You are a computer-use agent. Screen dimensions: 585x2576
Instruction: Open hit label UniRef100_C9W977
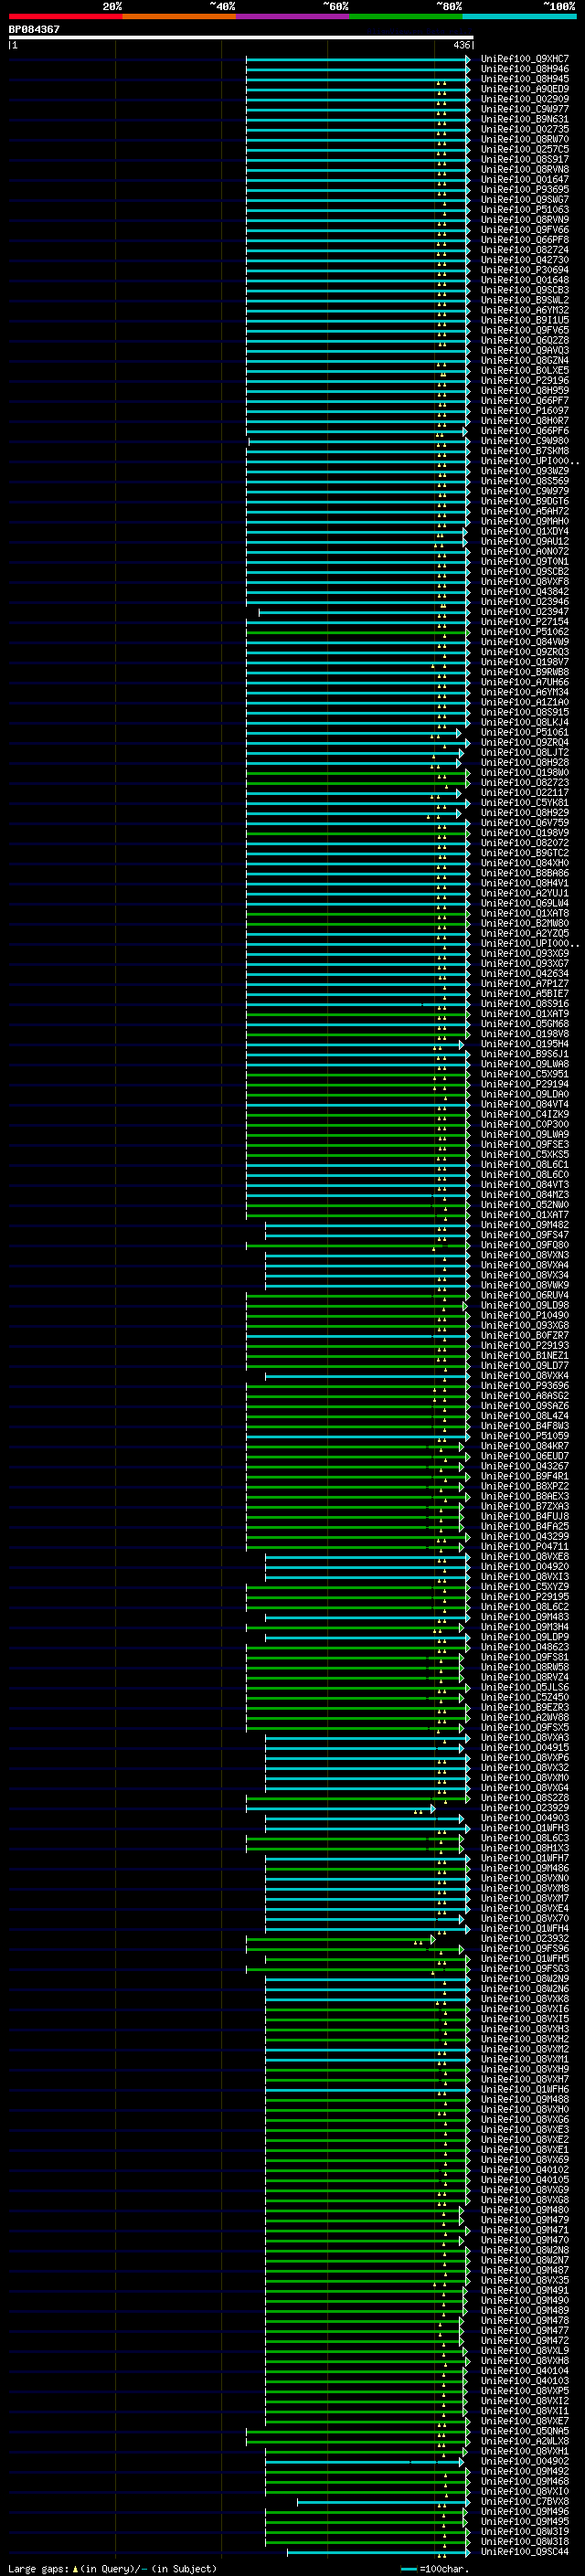point(525,109)
